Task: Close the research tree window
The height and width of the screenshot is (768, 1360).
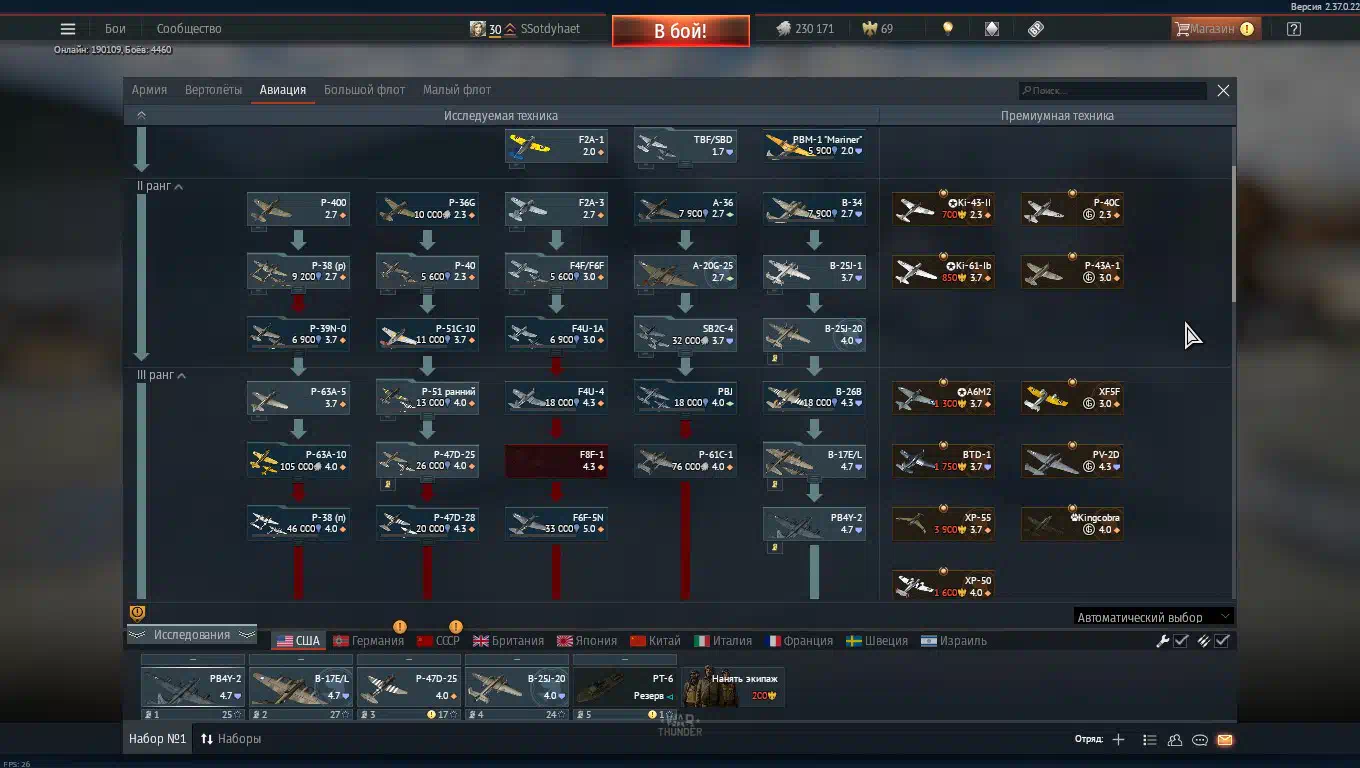Action: pyautogui.click(x=1223, y=90)
